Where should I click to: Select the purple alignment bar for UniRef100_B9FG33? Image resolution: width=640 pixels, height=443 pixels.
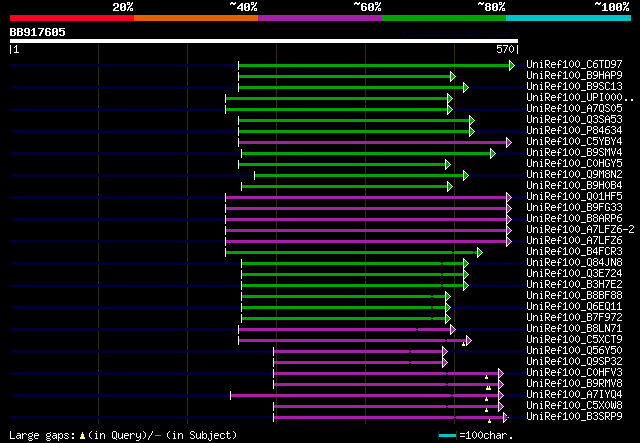366,209
